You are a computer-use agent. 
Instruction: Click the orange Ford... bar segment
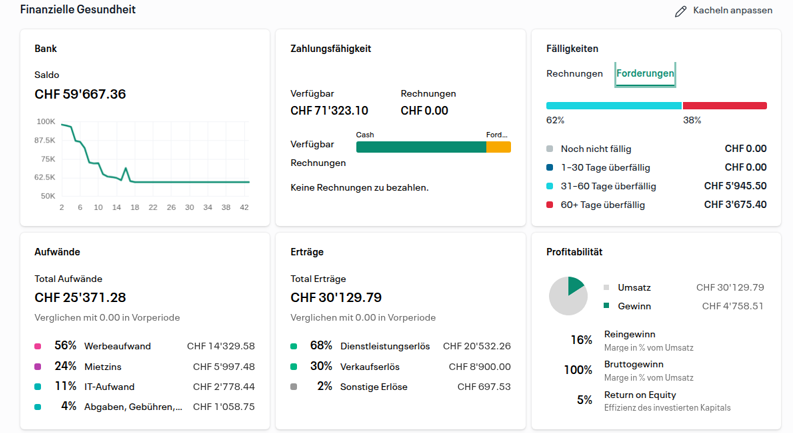pos(499,147)
